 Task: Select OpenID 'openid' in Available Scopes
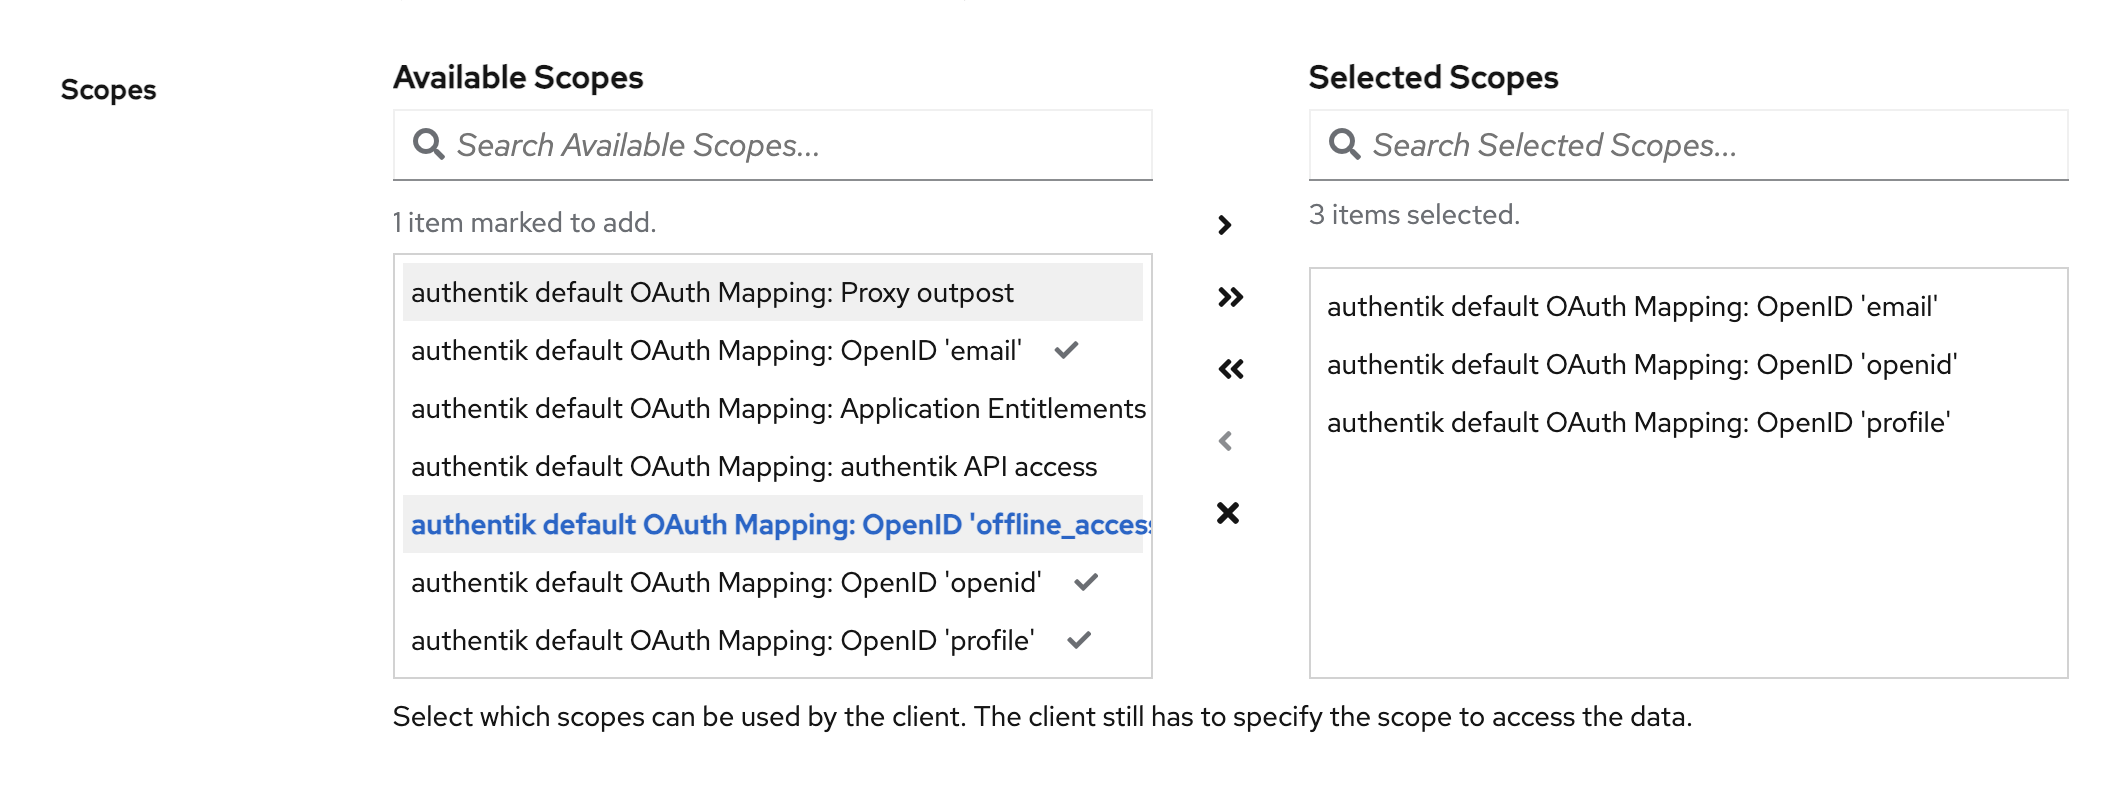pyautogui.click(x=772, y=582)
